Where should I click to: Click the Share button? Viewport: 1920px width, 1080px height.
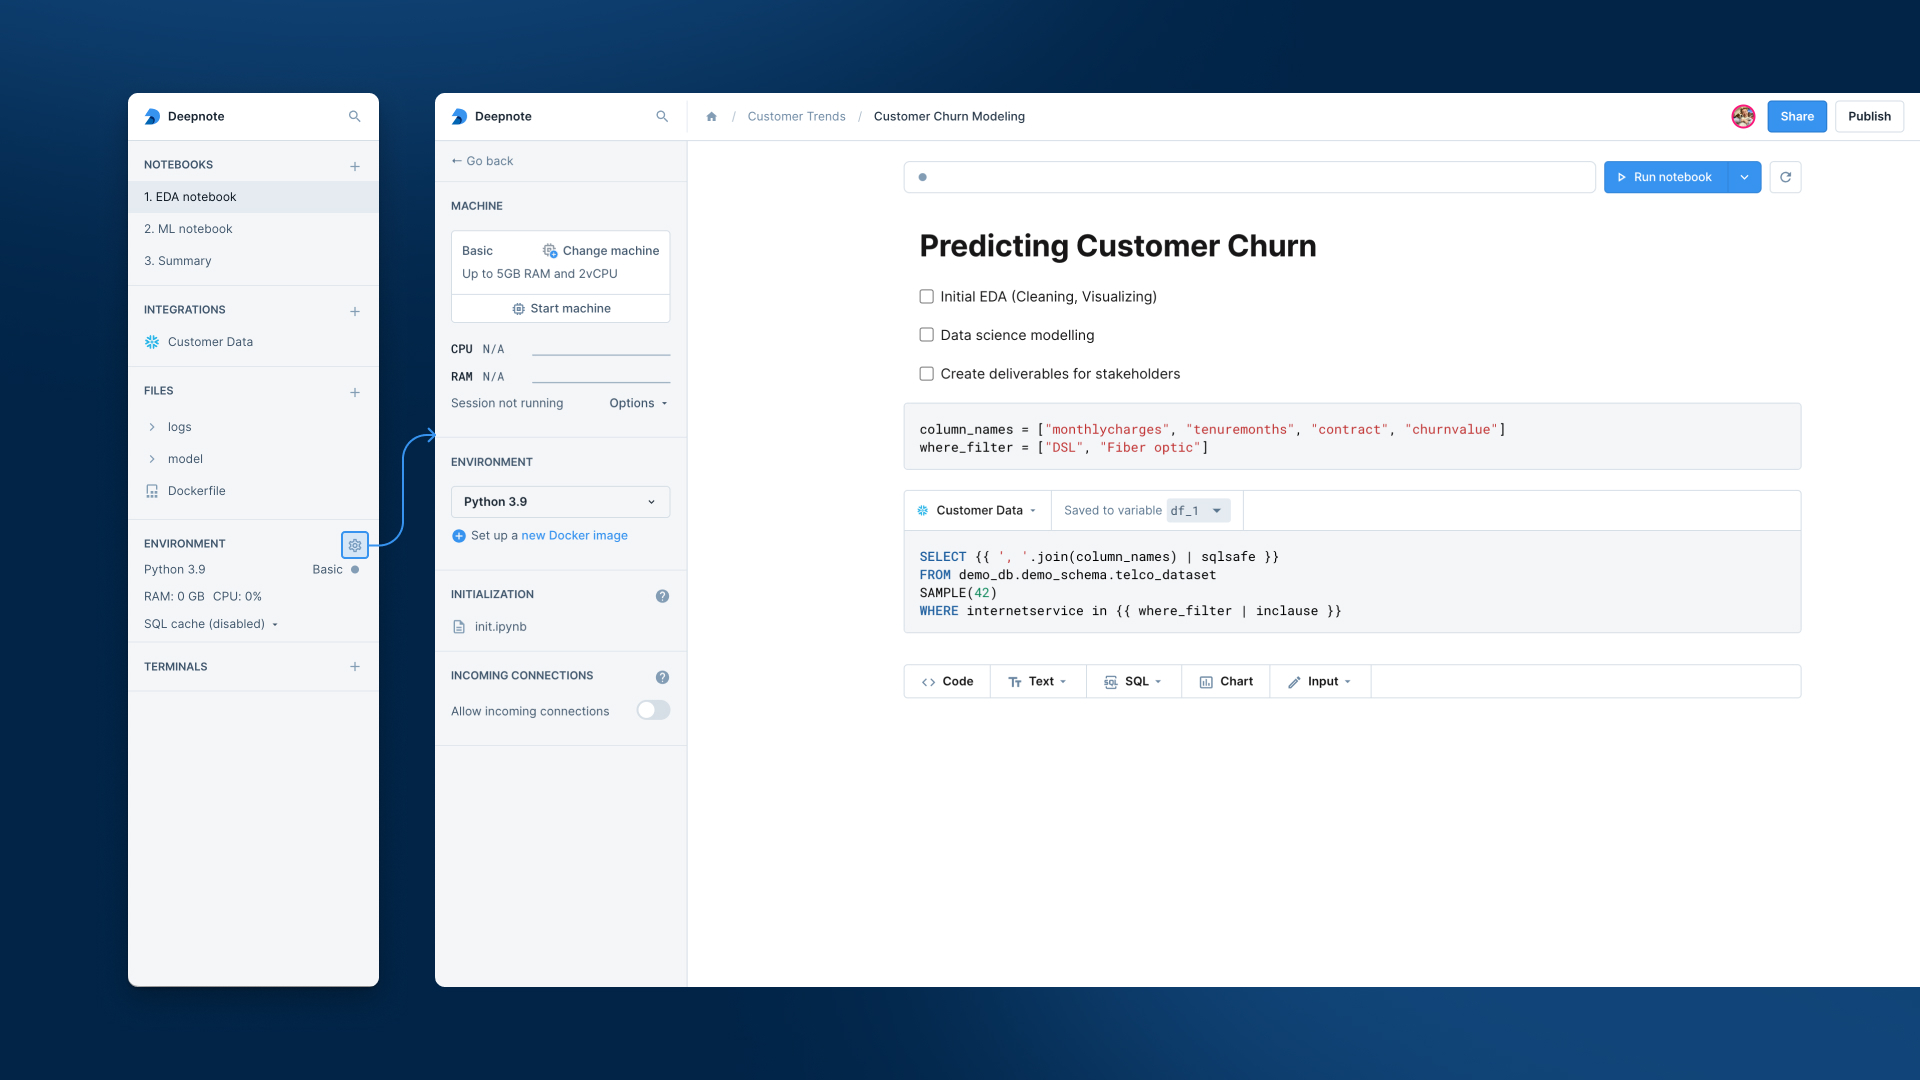[1796, 117]
